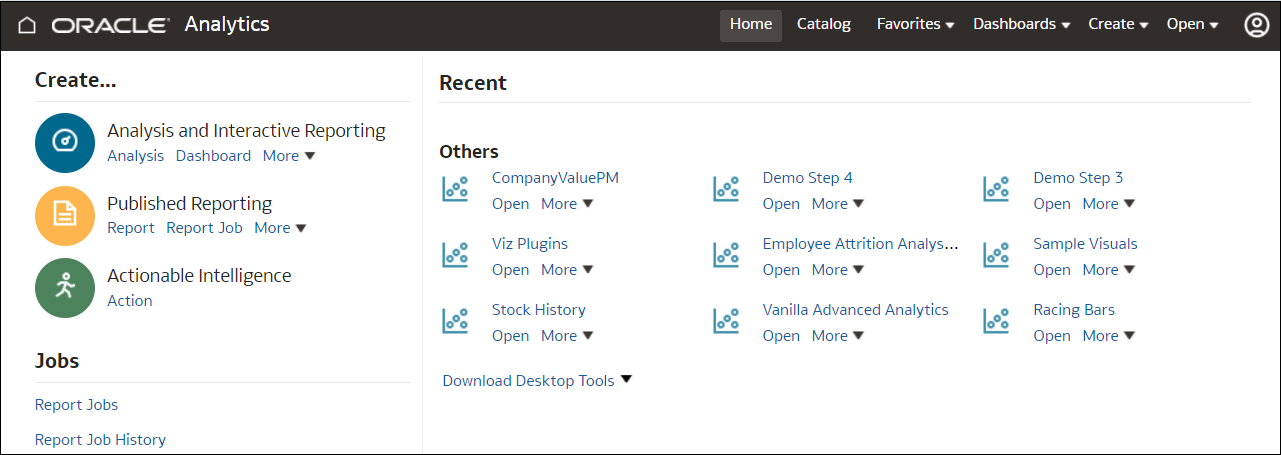This screenshot has width=1281, height=455.
Task: Click the Demo Step 4 chart icon
Action: coord(726,189)
